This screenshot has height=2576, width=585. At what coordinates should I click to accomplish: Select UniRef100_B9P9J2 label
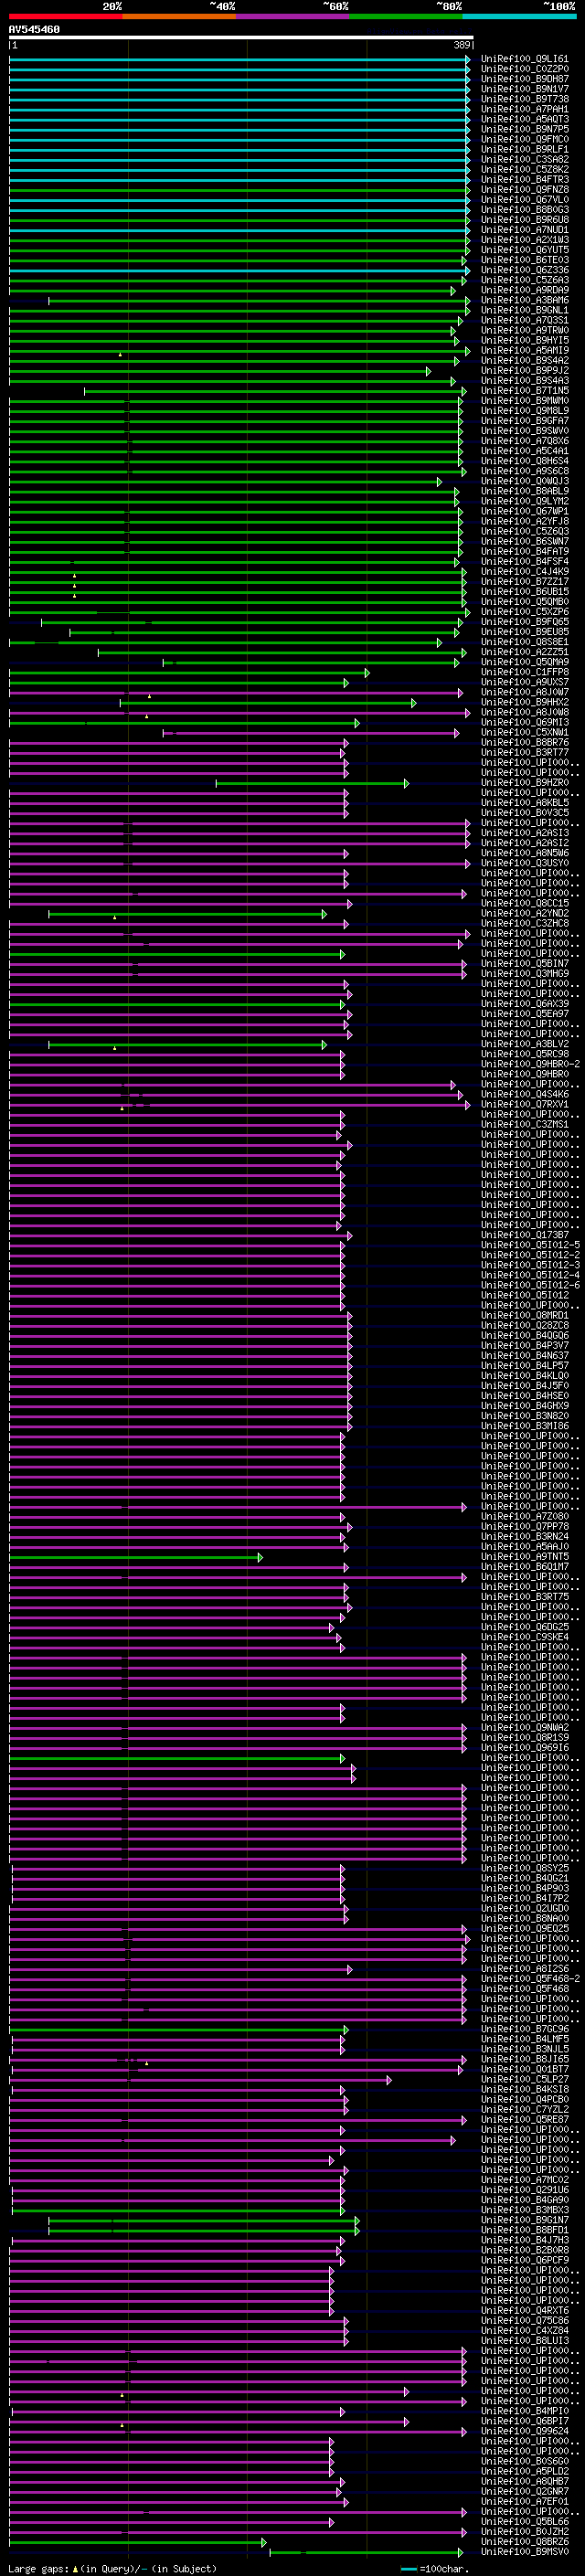(525, 370)
